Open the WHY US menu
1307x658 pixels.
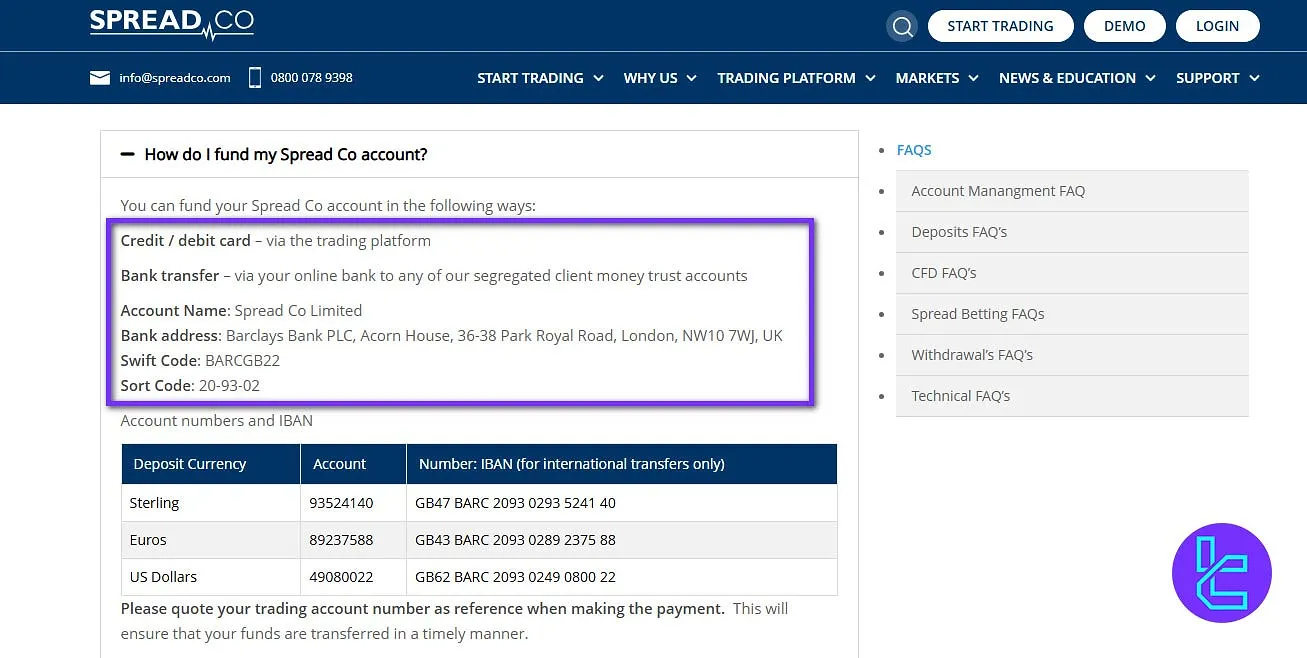tap(652, 78)
